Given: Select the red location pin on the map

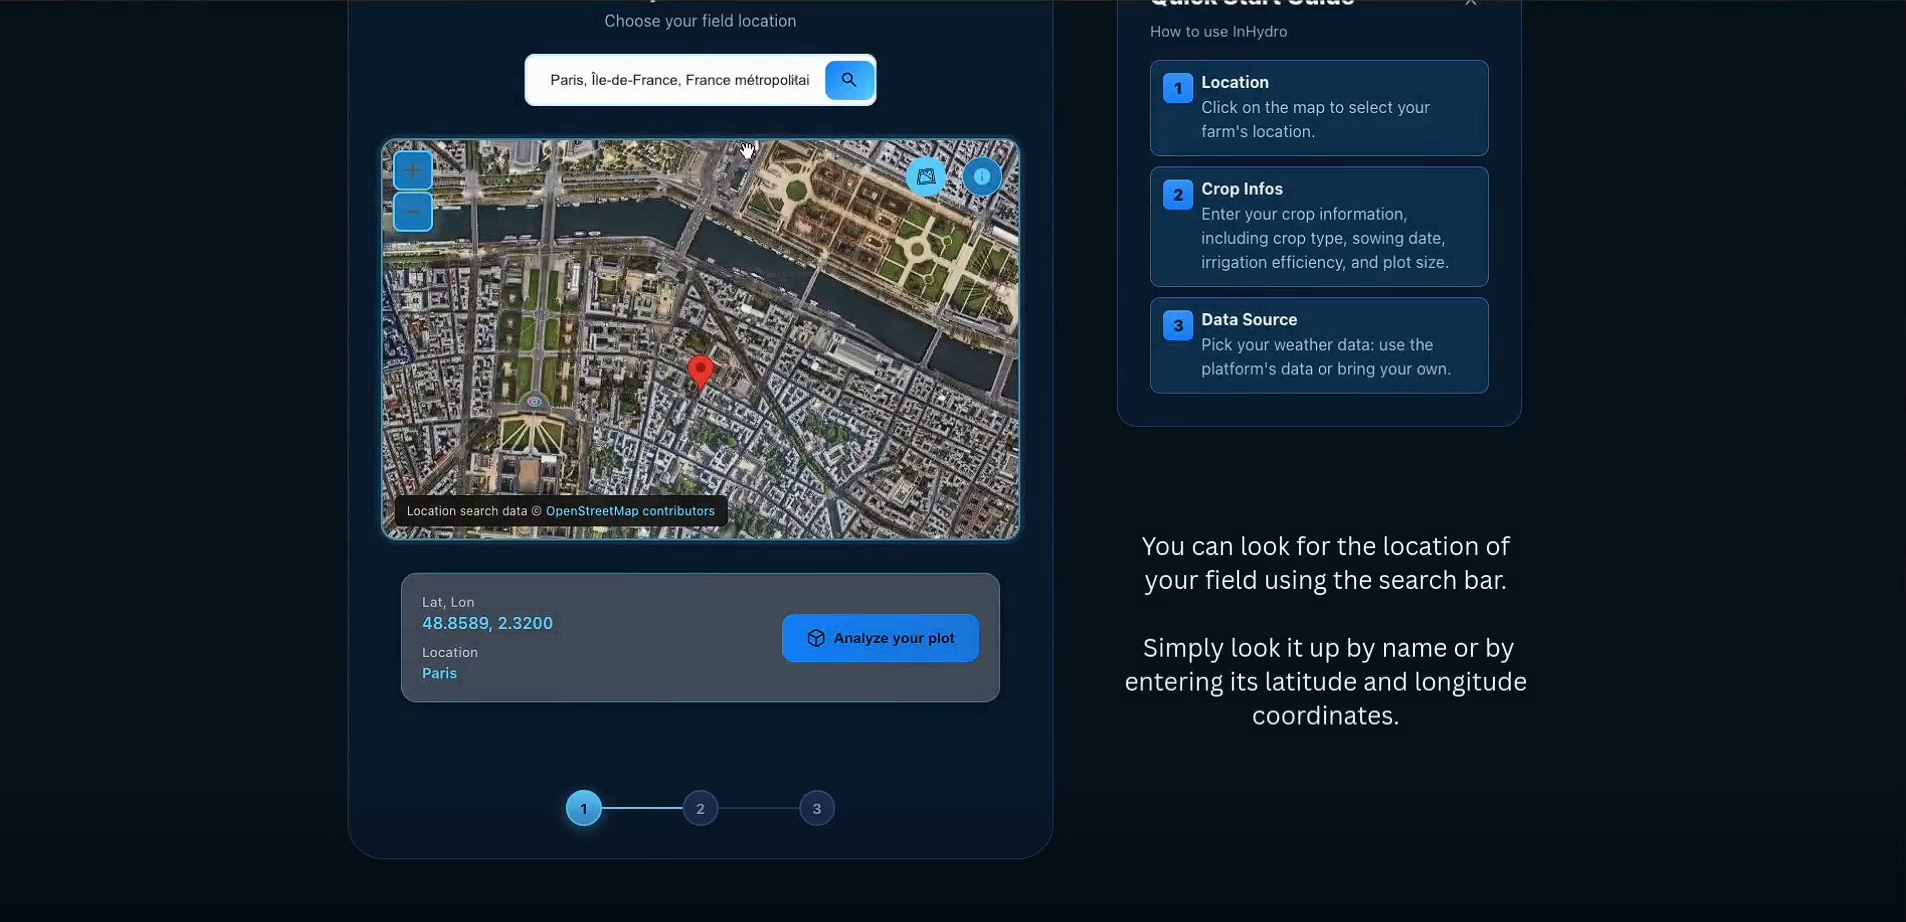Looking at the screenshot, I should point(700,371).
